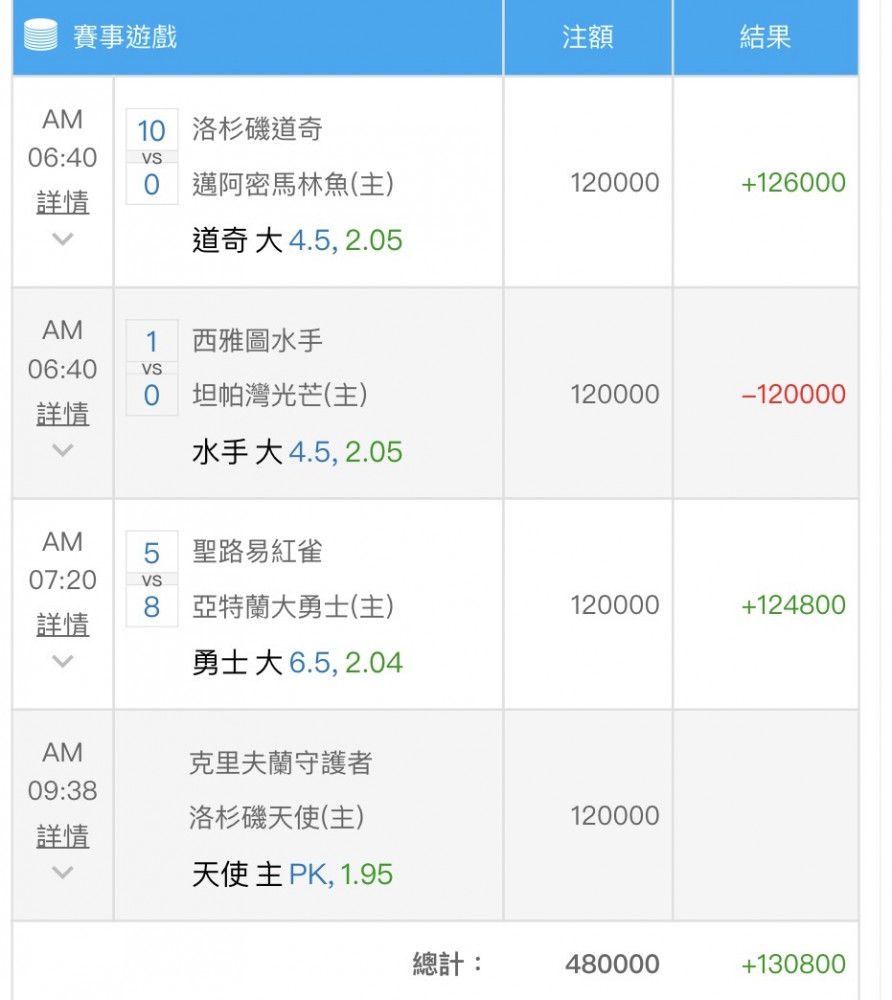Expand chevron under 09:38 Guardians game
Screen dimensions: 892x1000
[62, 872]
